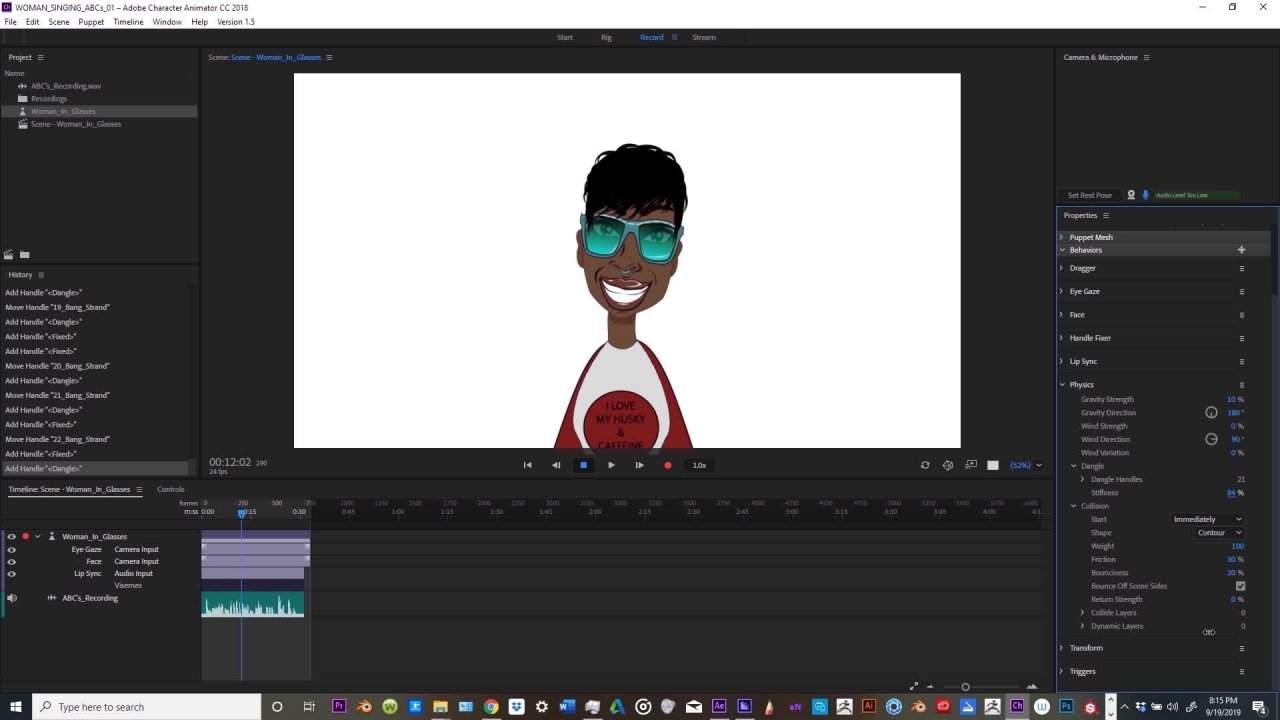Toggle the webcam camera input icon
The height and width of the screenshot is (720, 1280).
(1131, 195)
